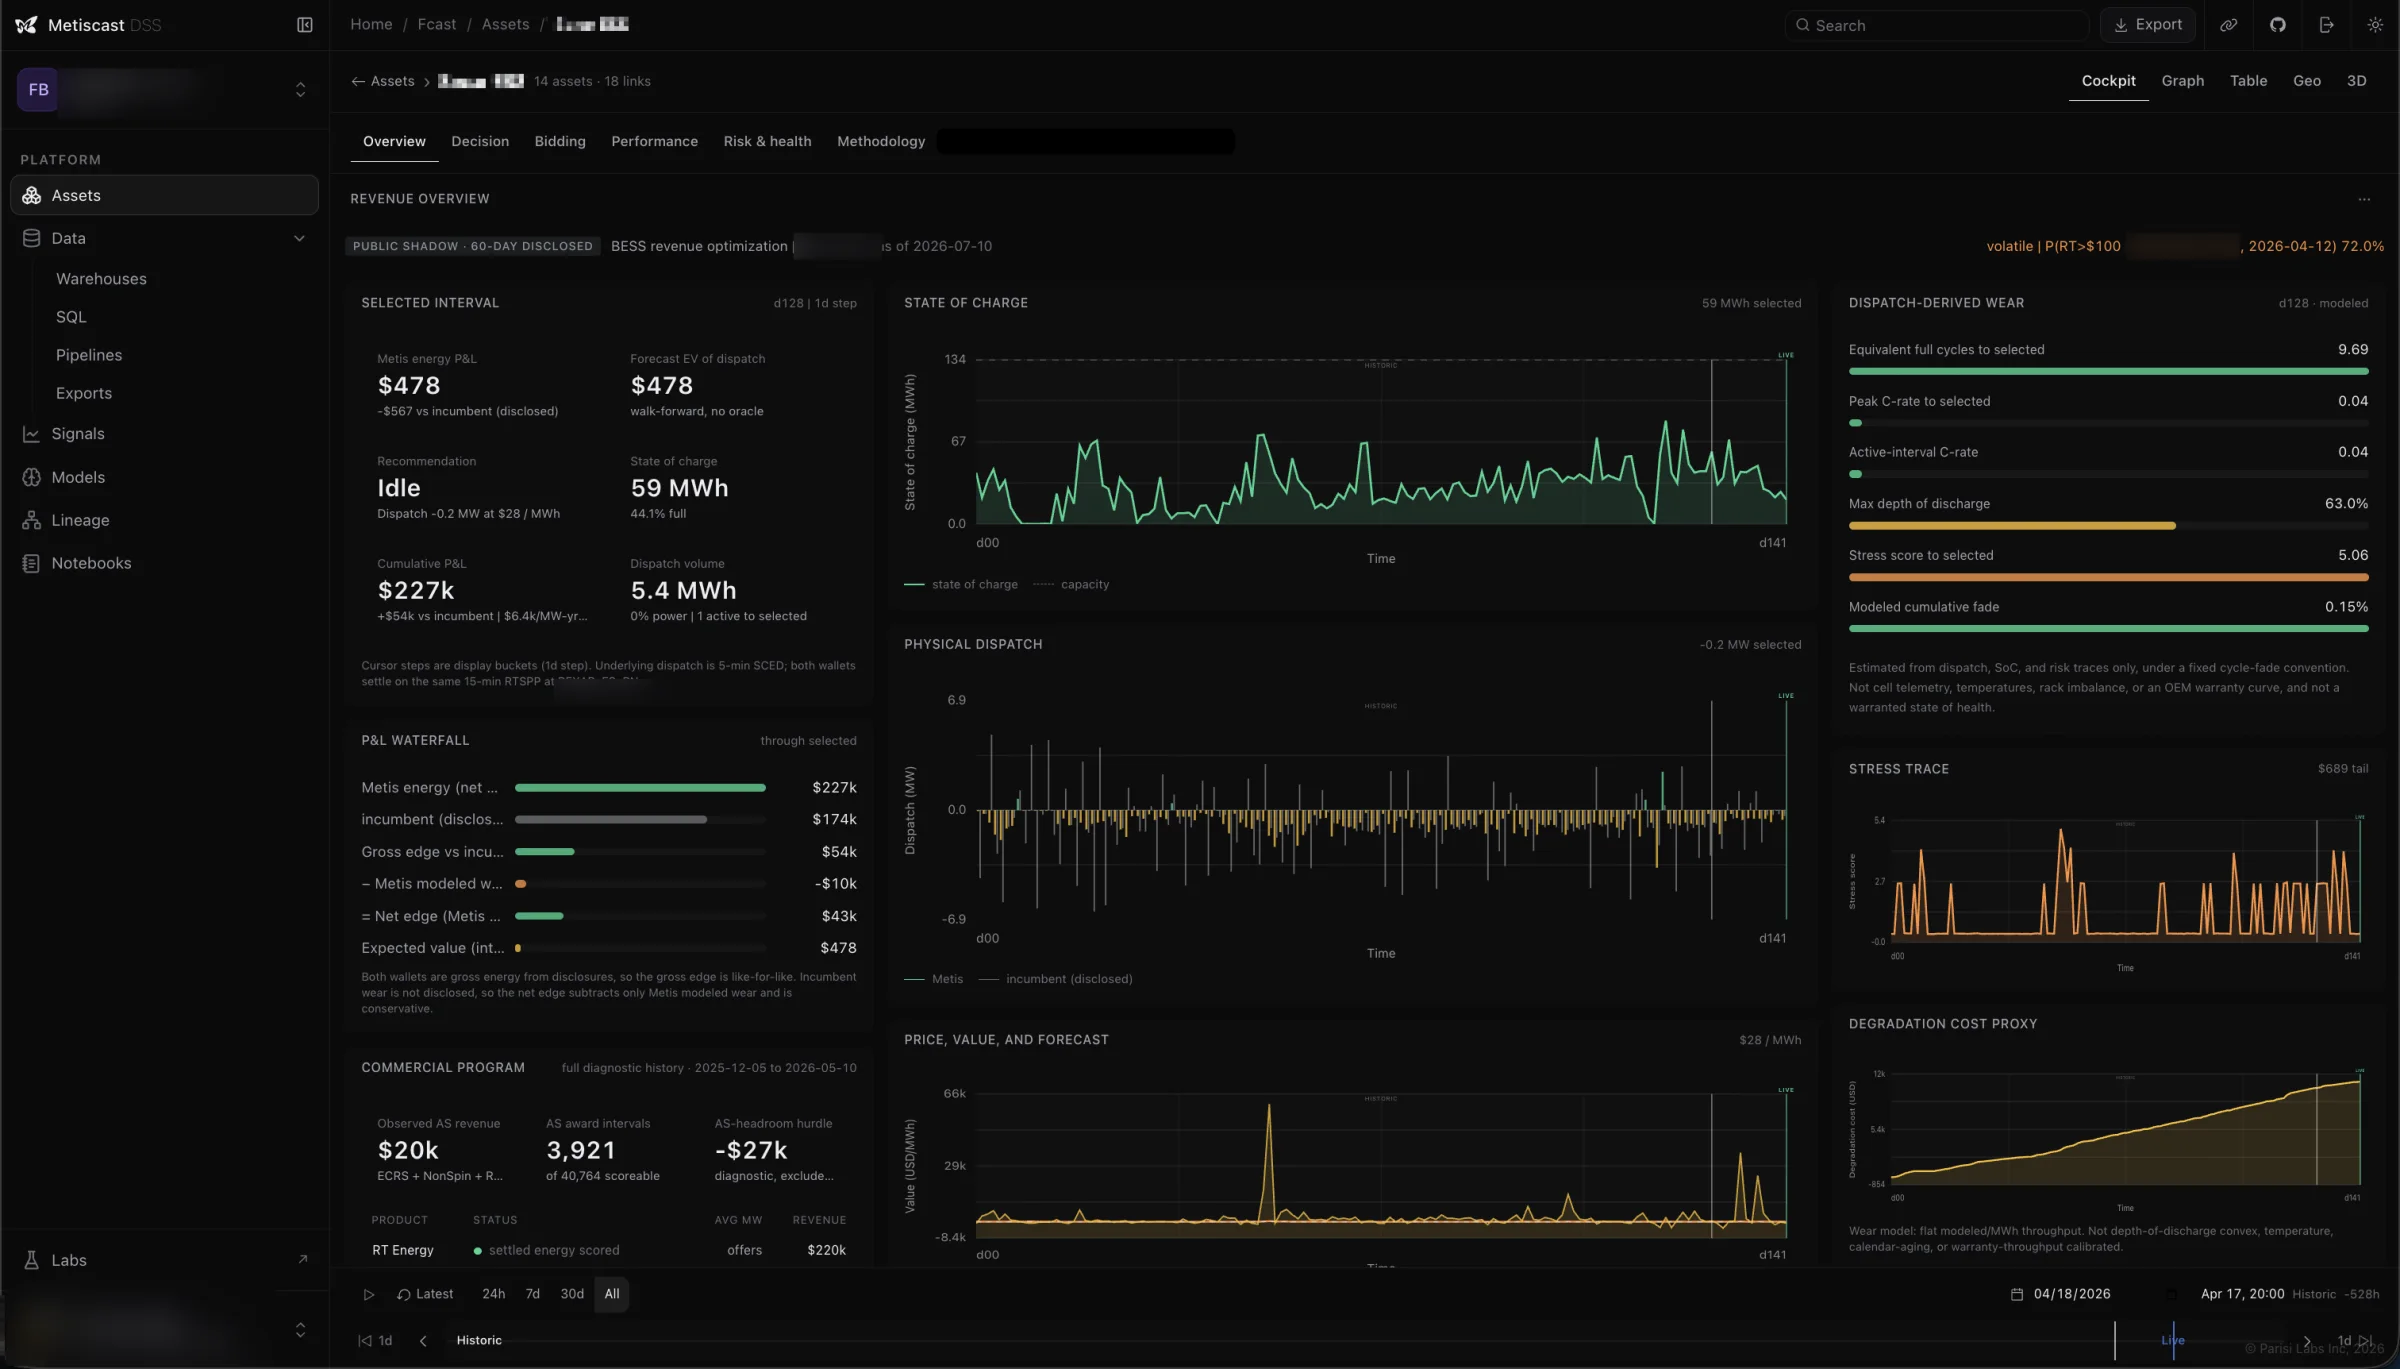Switch to the Graph view

(2182, 81)
